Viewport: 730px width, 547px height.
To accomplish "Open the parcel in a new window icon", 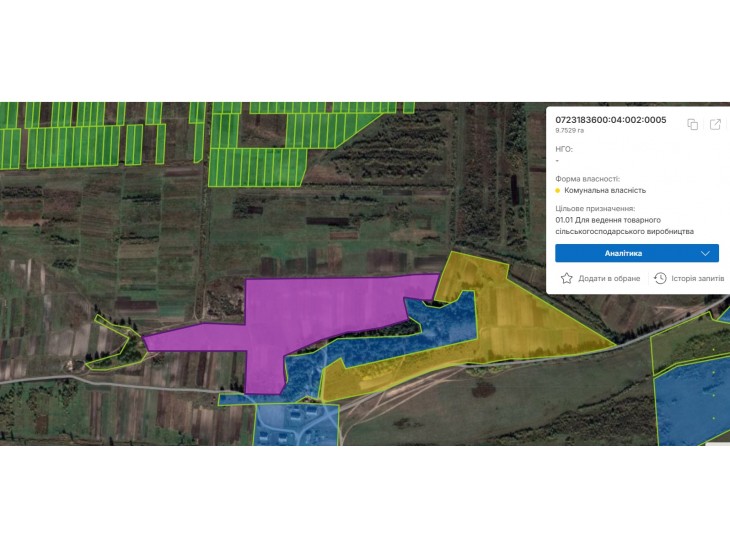I will 715,124.
